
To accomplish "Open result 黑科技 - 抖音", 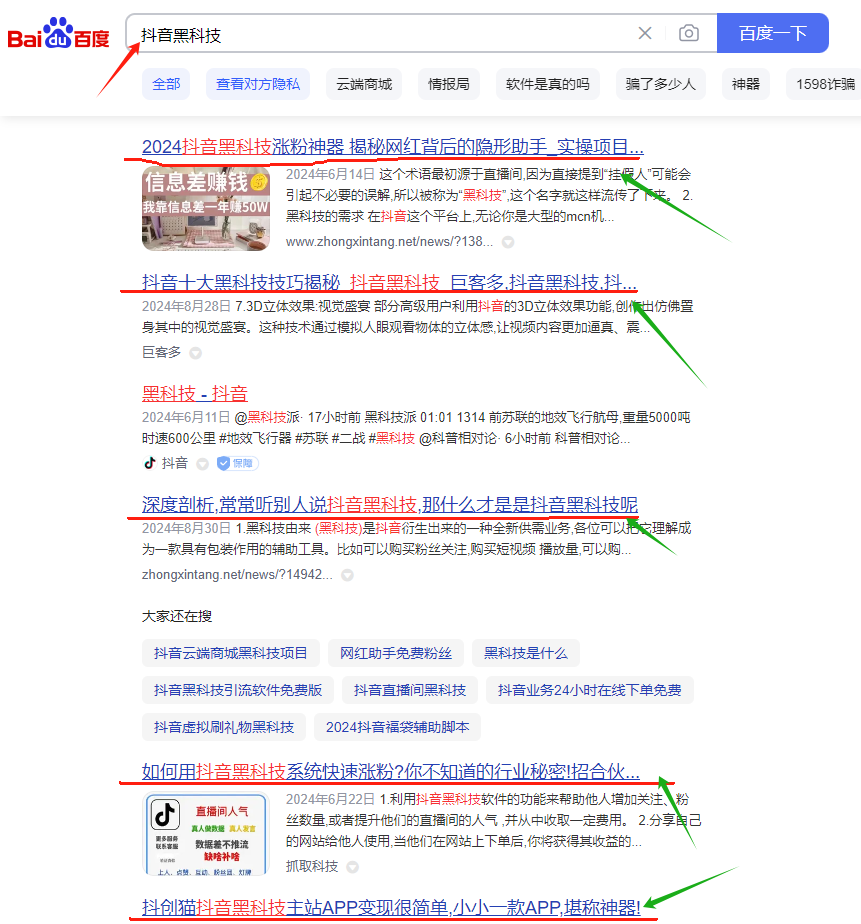I will tap(194, 393).
